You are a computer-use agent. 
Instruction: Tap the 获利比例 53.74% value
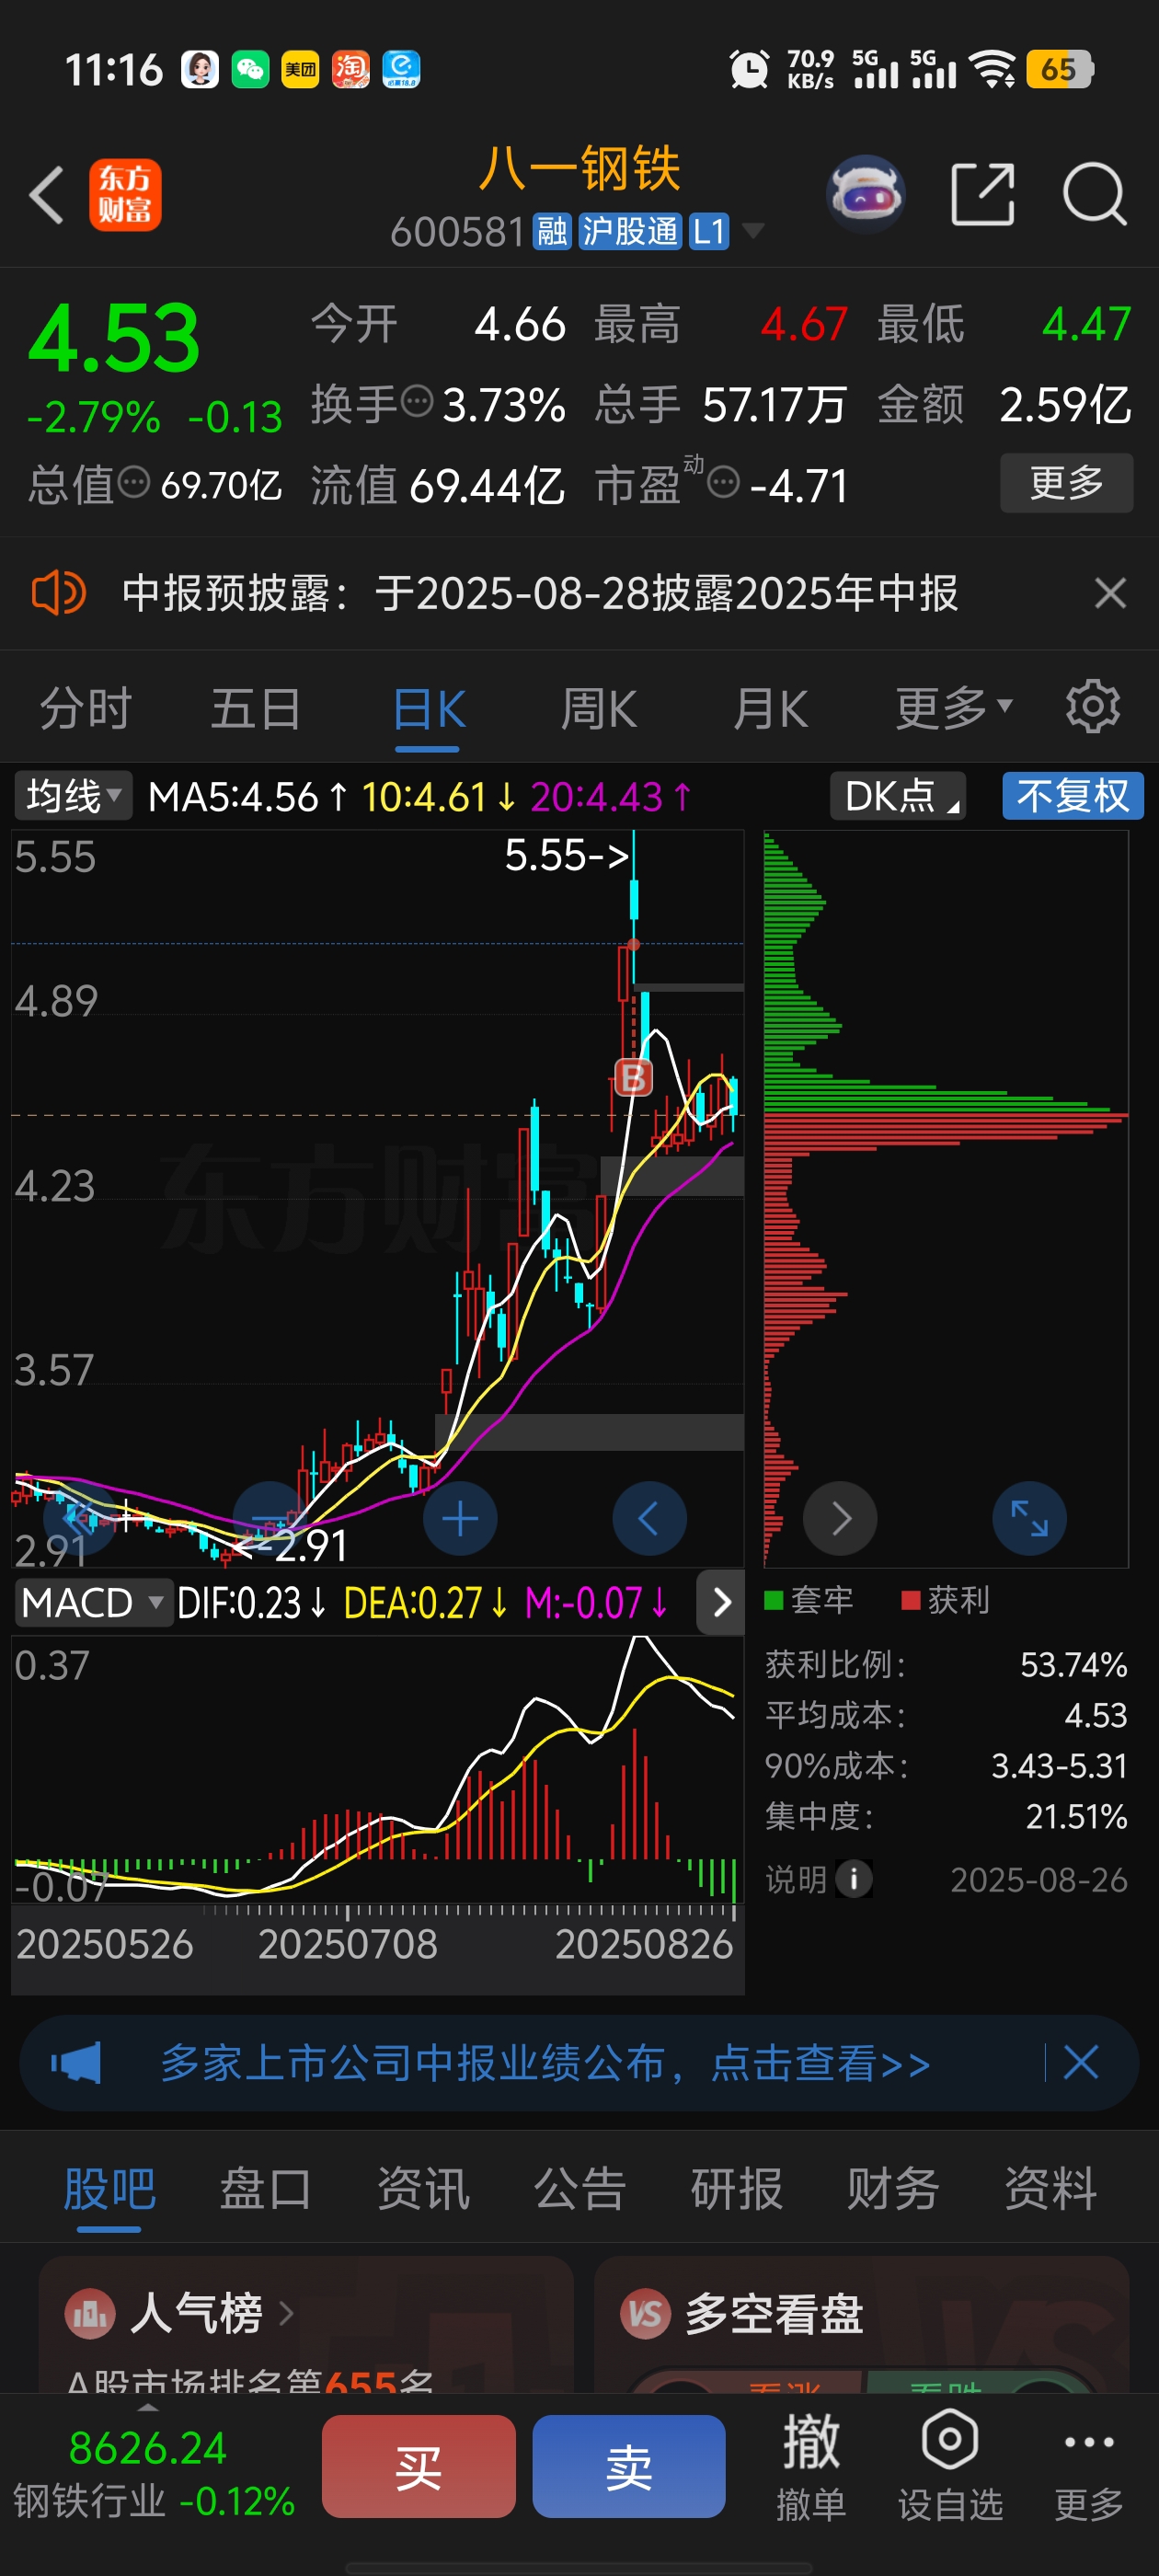tap(1073, 1664)
